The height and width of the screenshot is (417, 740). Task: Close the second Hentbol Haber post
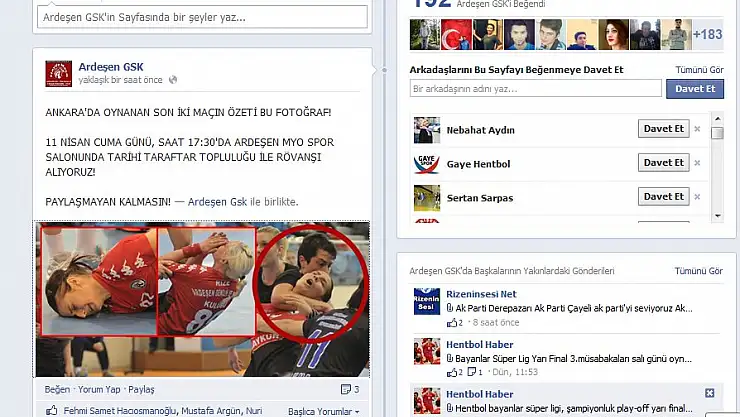(x=709, y=393)
